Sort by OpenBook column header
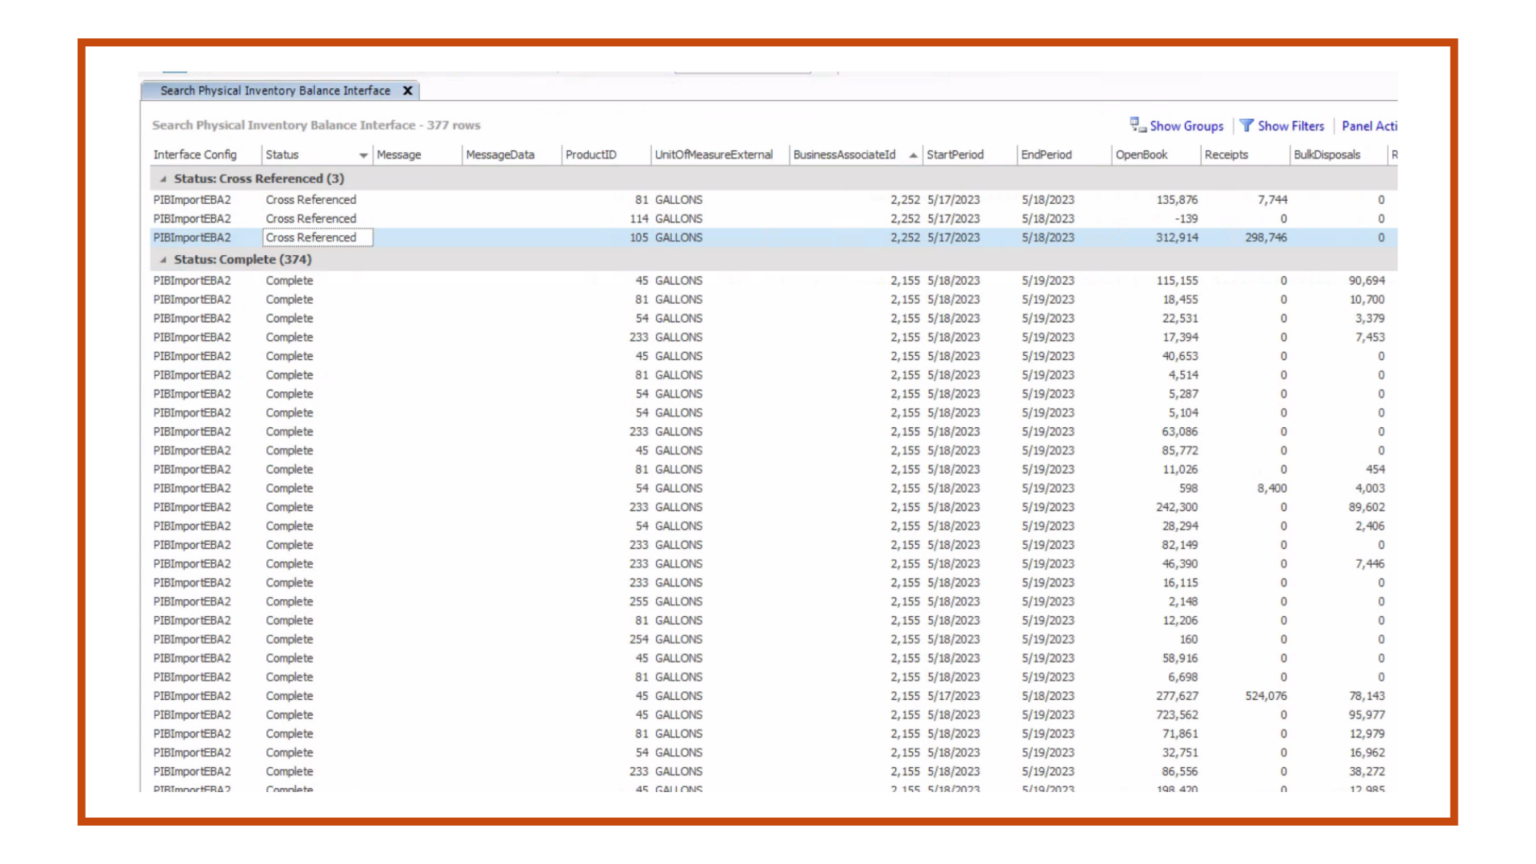 [x=1141, y=155]
